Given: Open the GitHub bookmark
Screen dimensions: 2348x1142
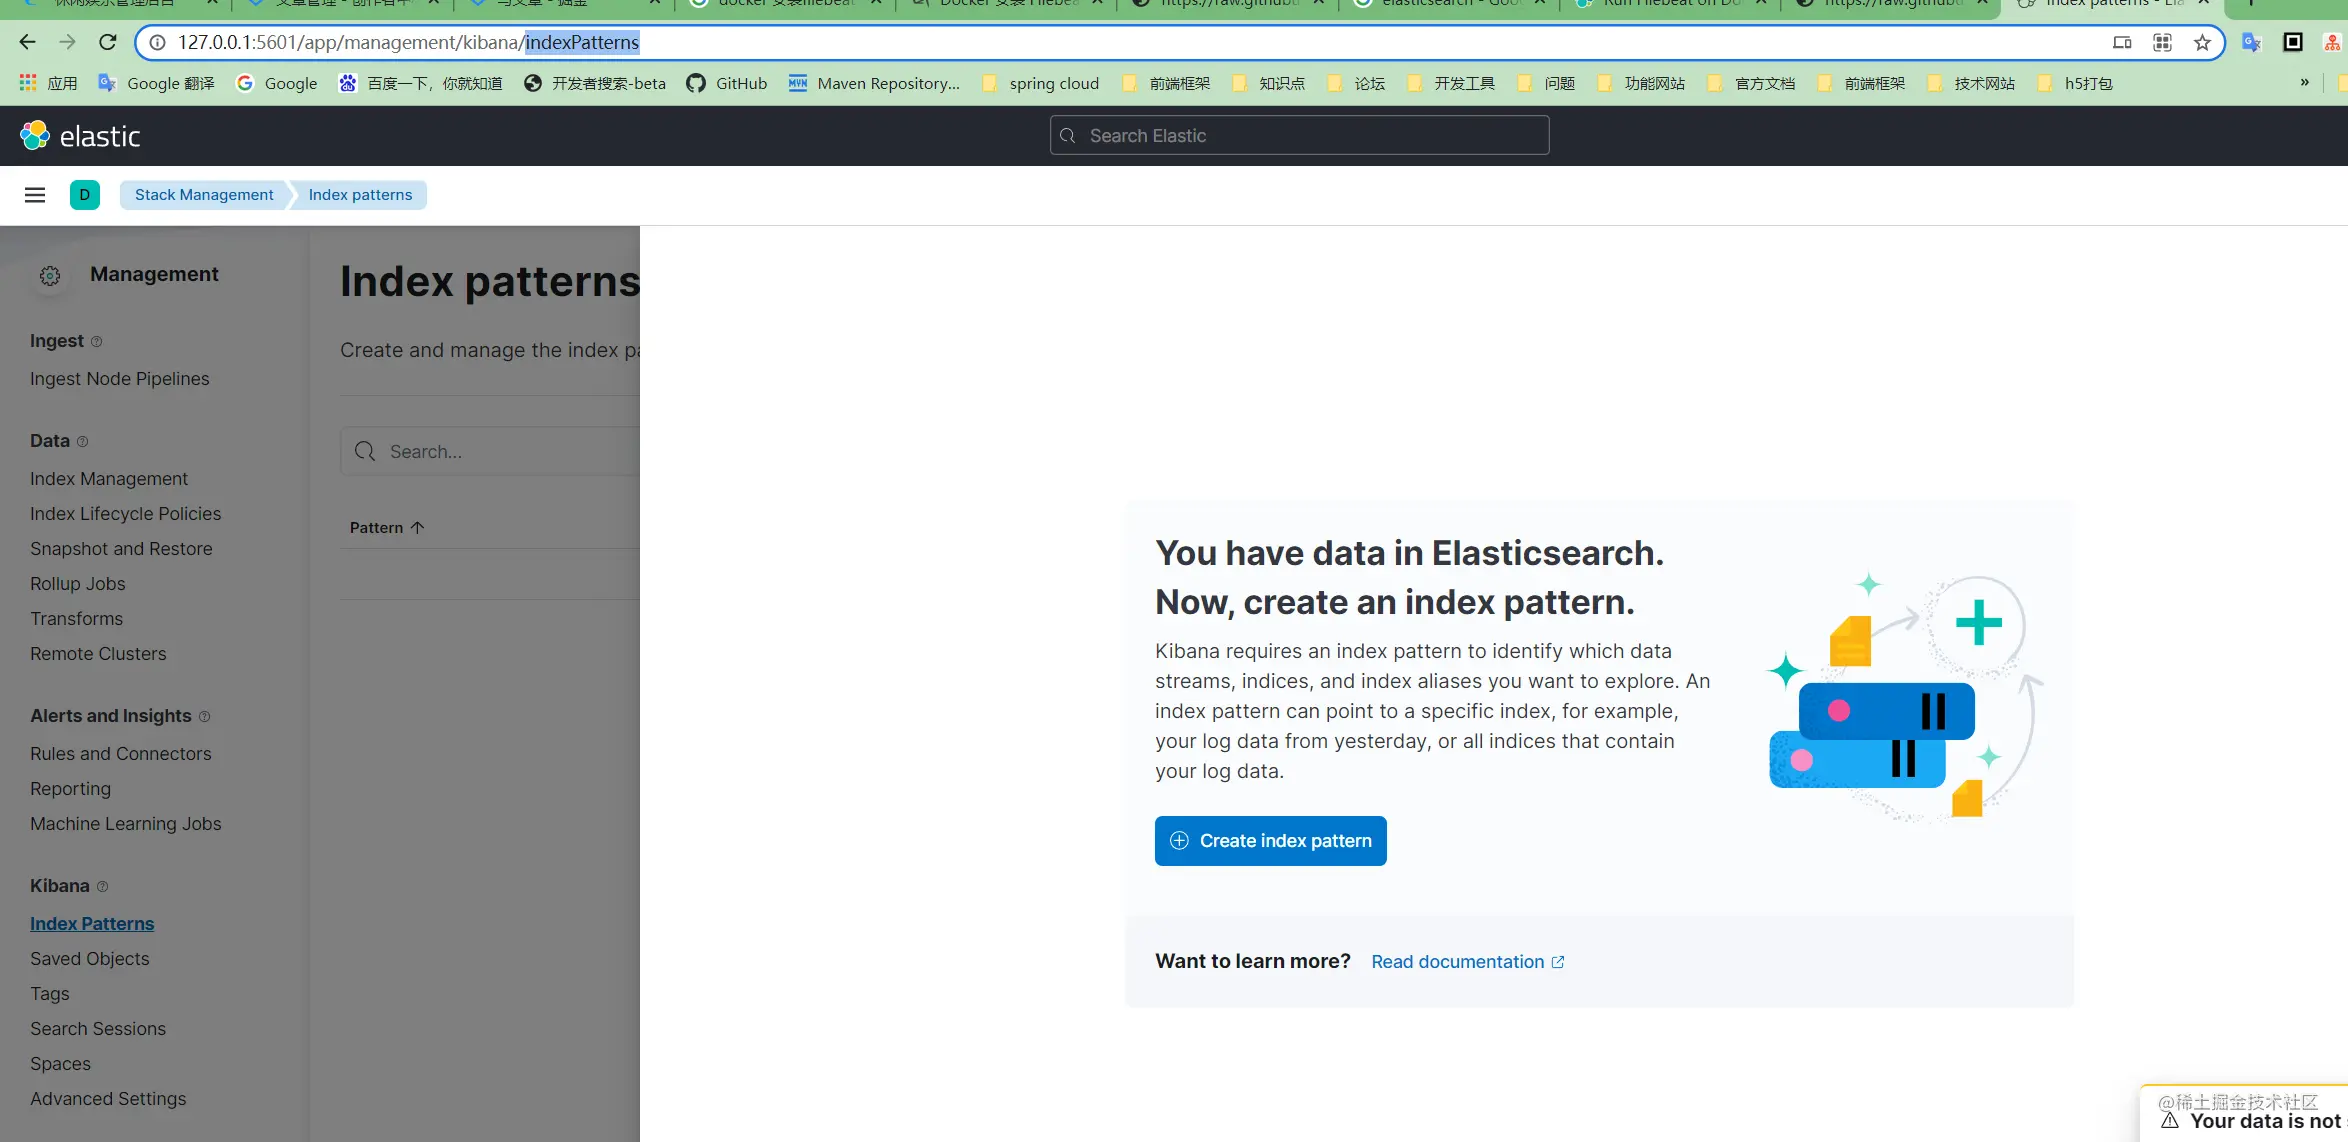Looking at the screenshot, I should [727, 83].
